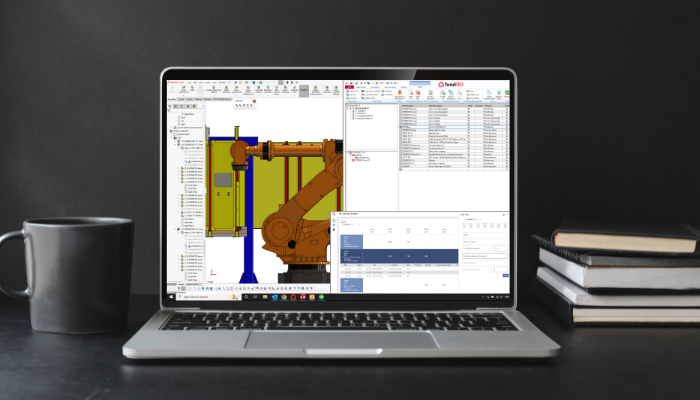Open the DisplayManager color wheel tab

pyautogui.click(x=194, y=106)
